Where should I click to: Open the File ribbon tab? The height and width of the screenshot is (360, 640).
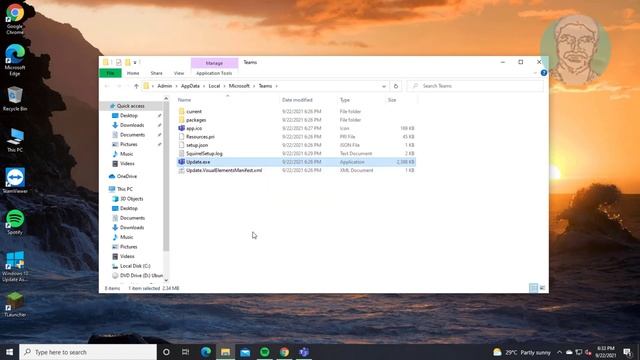click(110, 73)
